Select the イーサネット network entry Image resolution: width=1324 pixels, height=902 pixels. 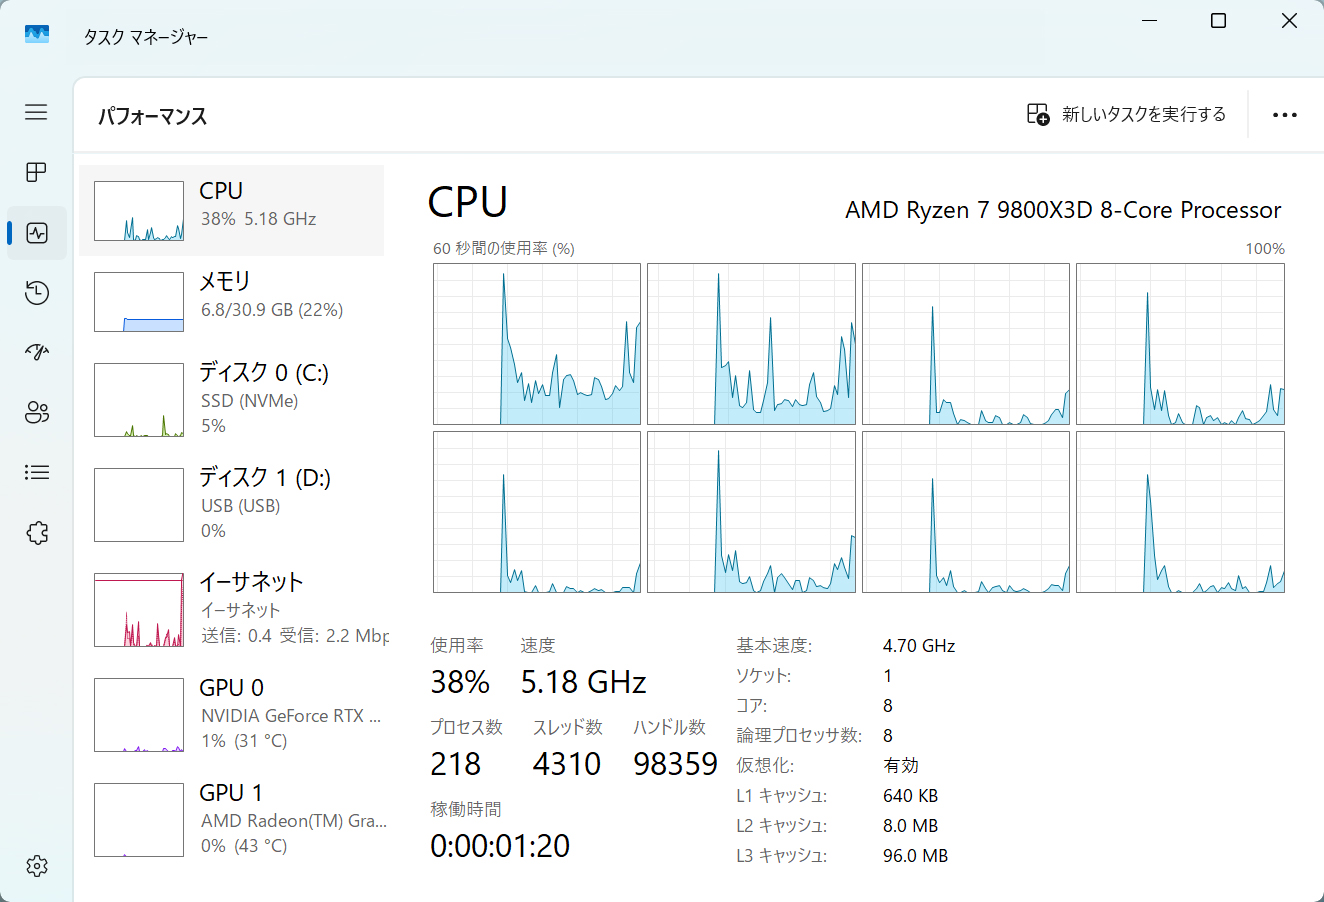[x=232, y=609]
